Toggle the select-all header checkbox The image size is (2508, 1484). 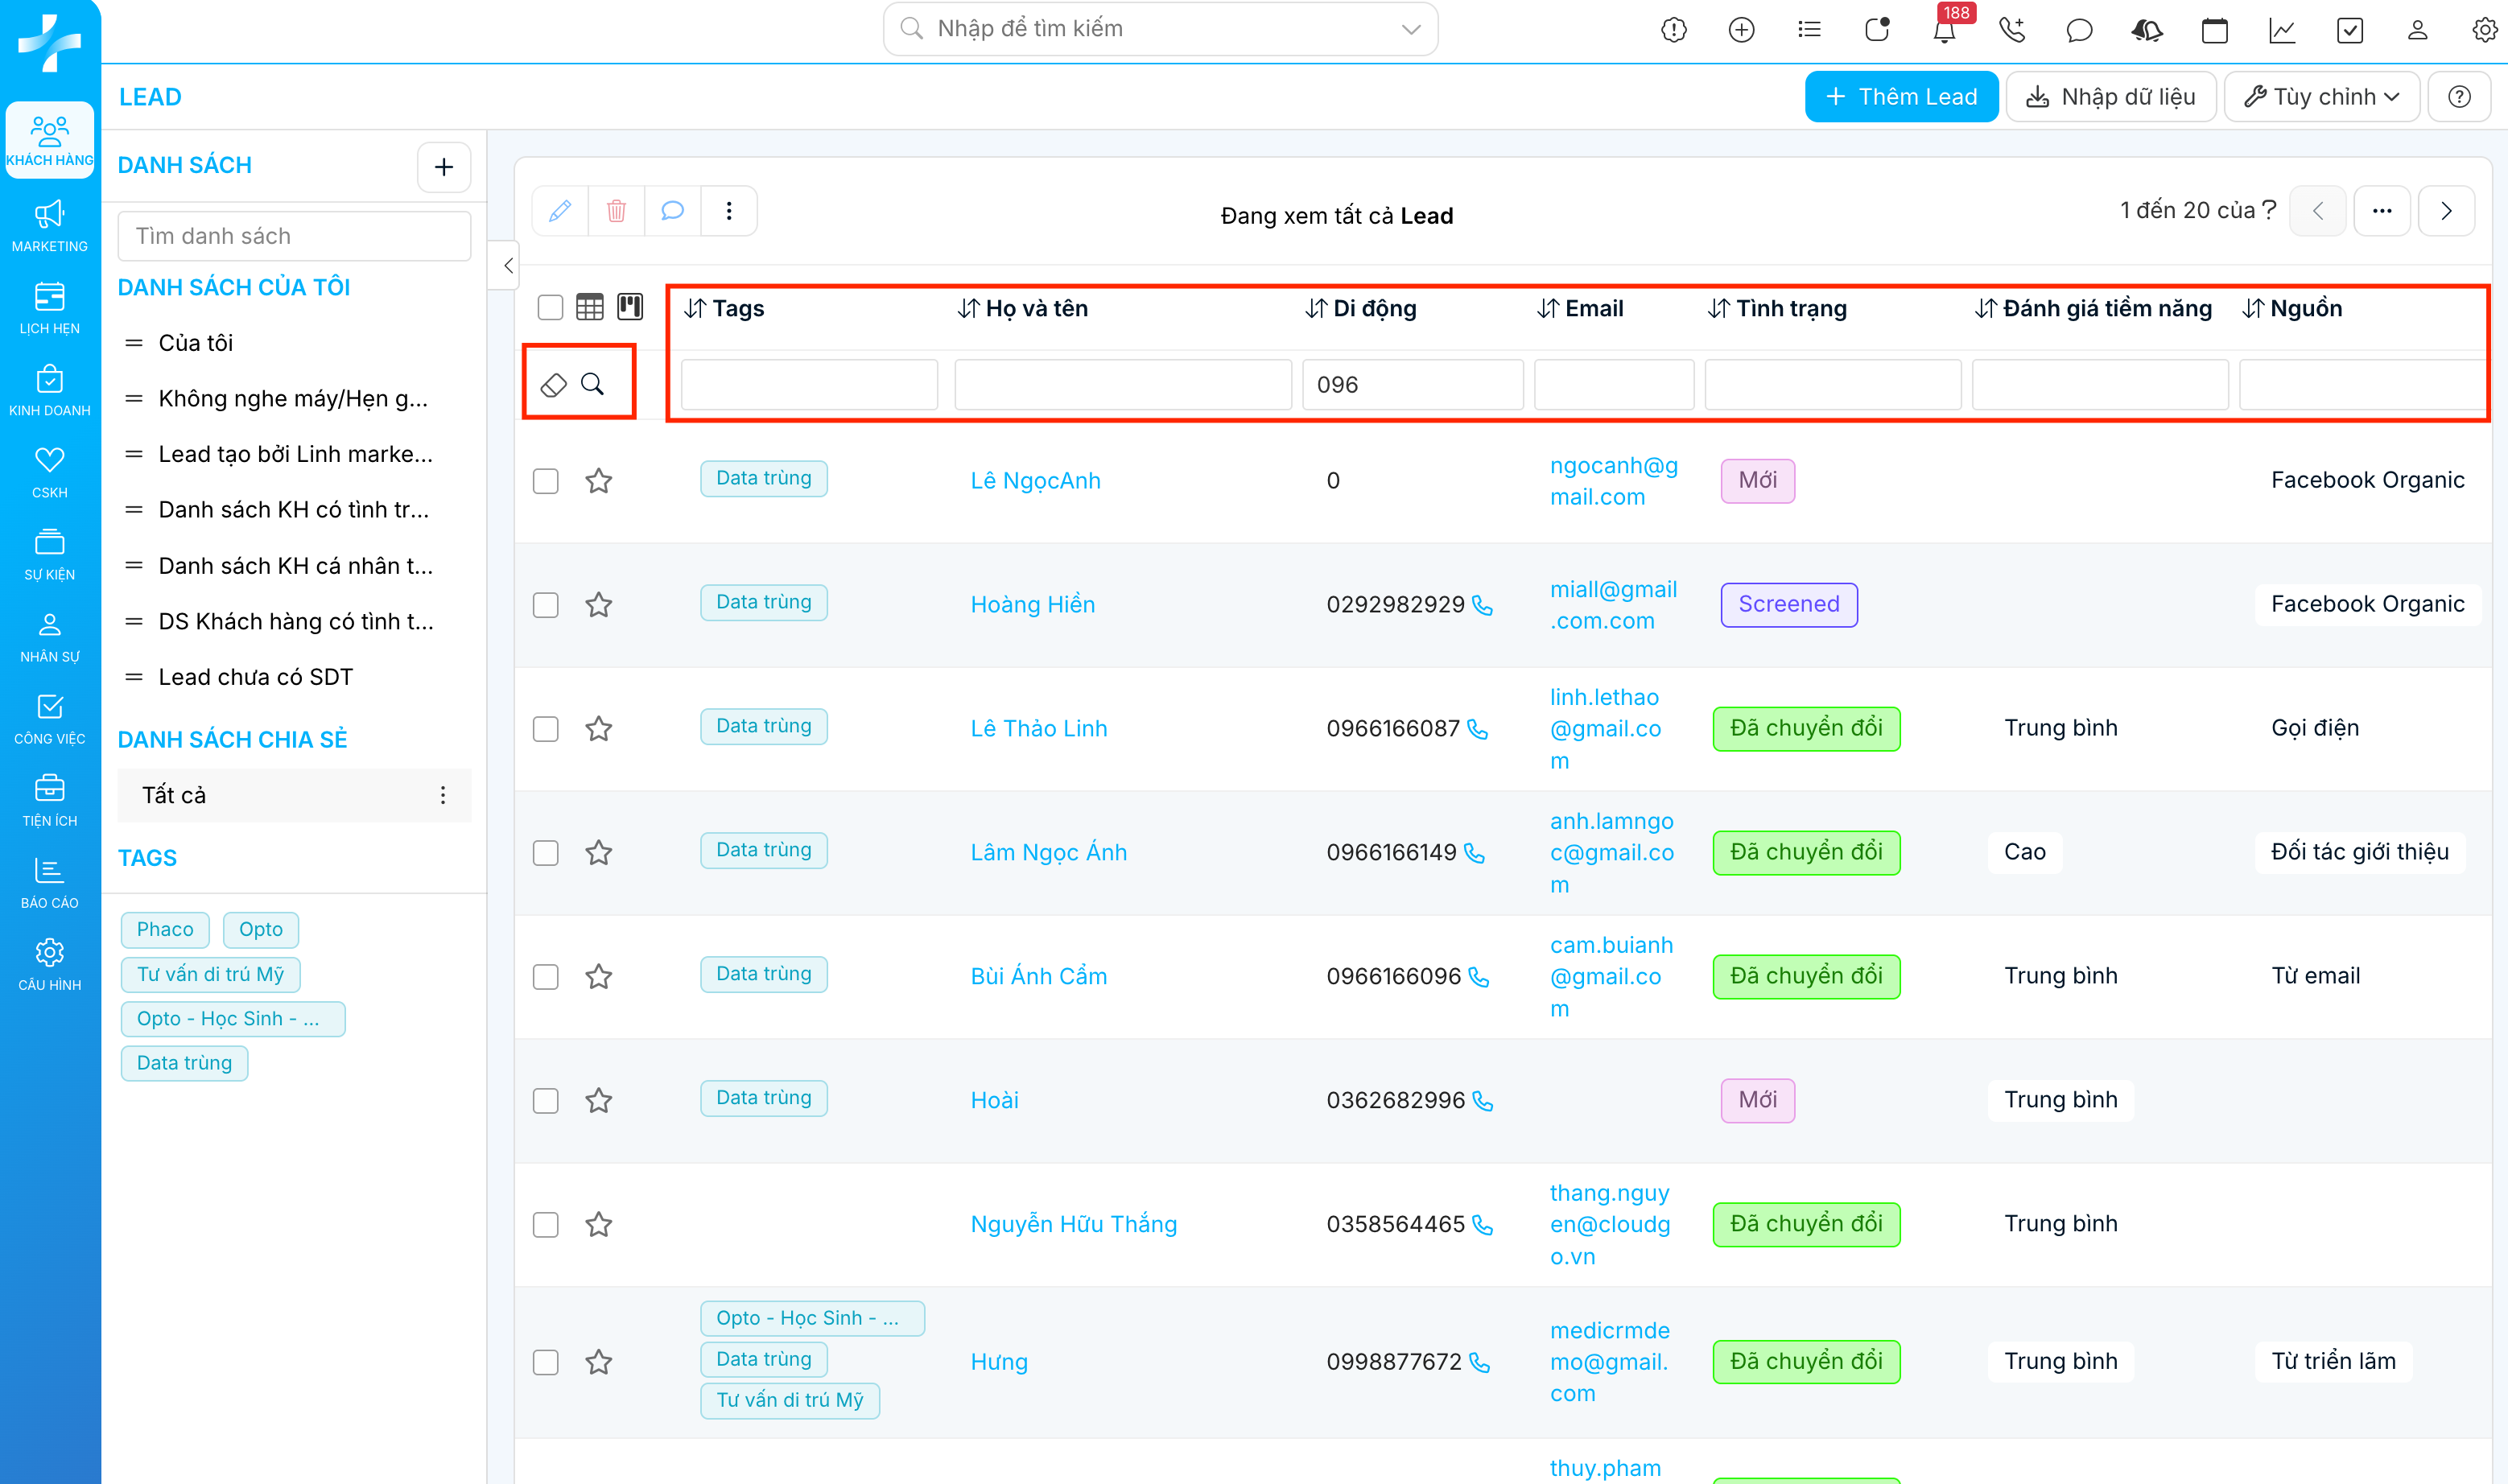click(x=550, y=307)
